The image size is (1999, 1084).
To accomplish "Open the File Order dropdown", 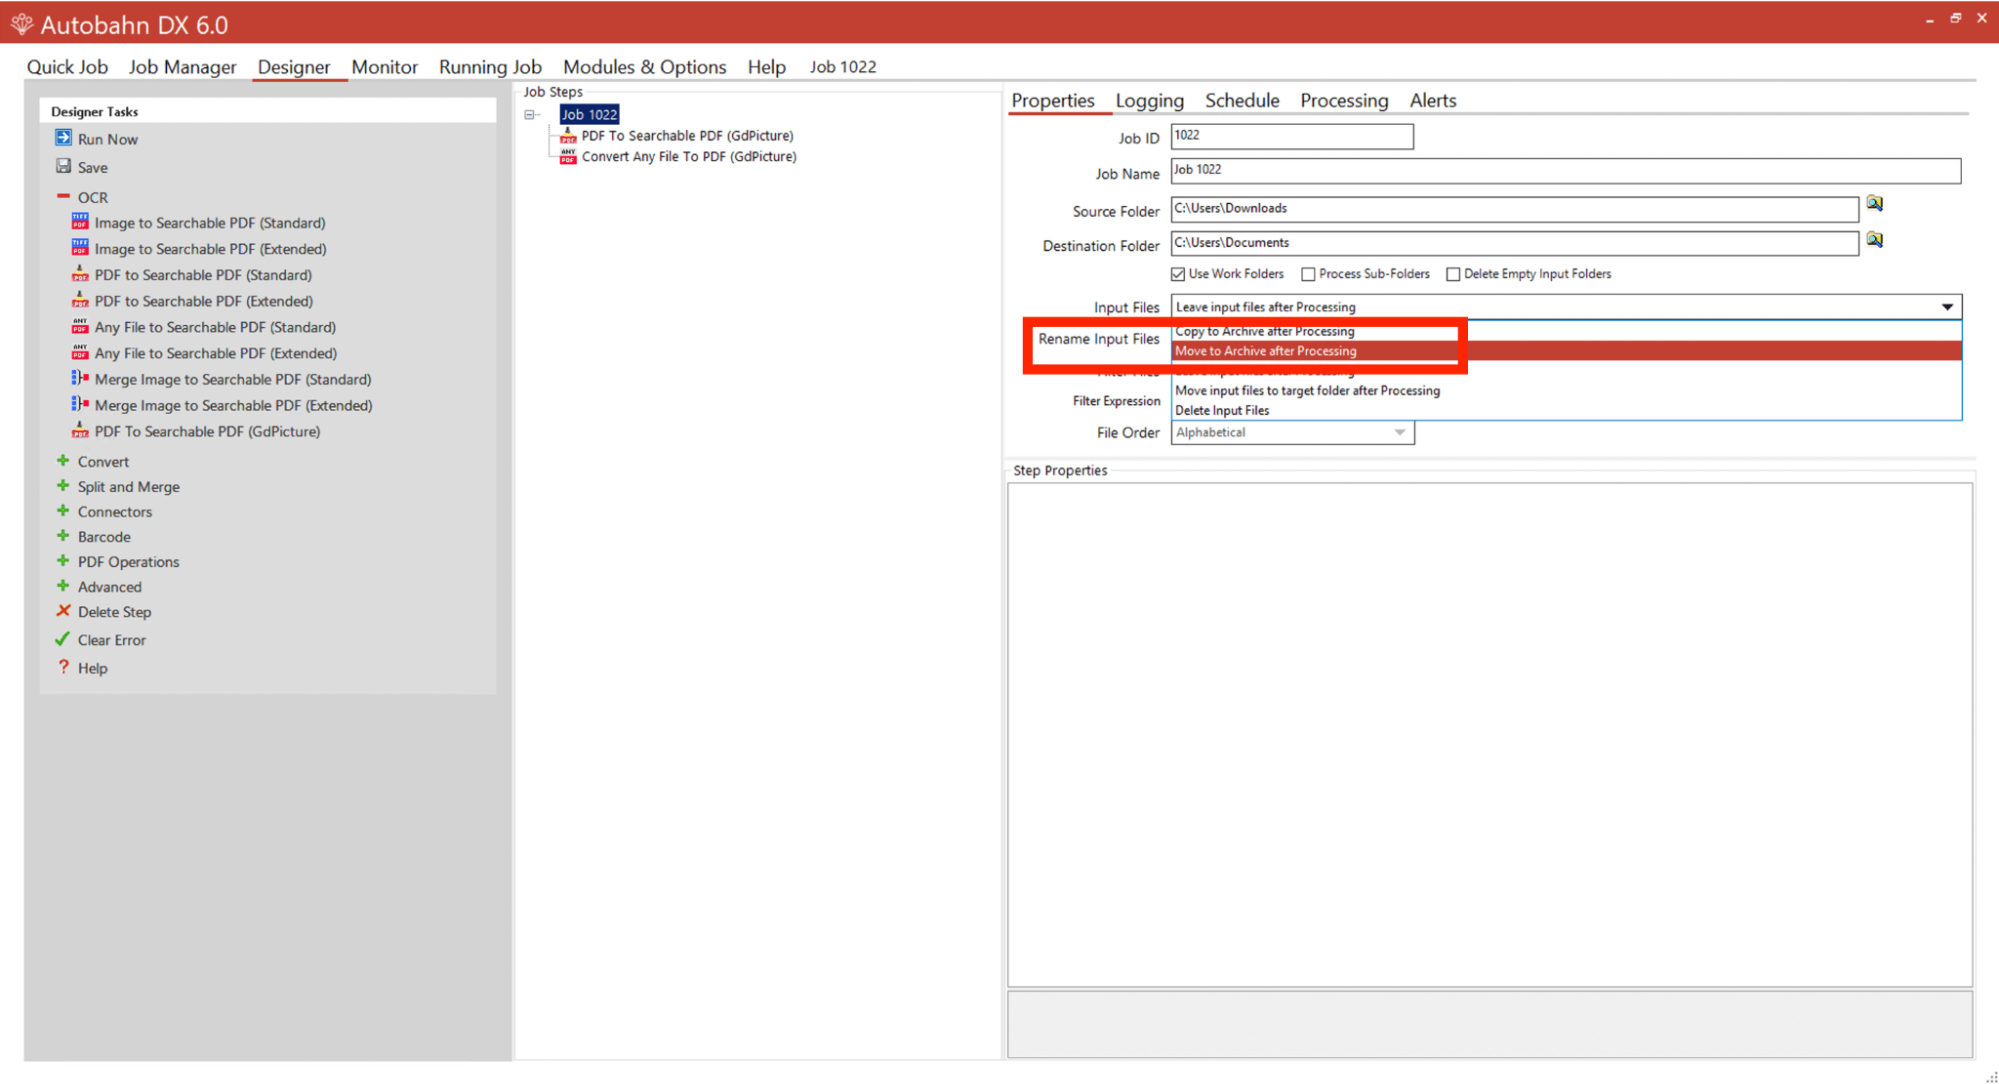I will pyautogui.click(x=1400, y=432).
